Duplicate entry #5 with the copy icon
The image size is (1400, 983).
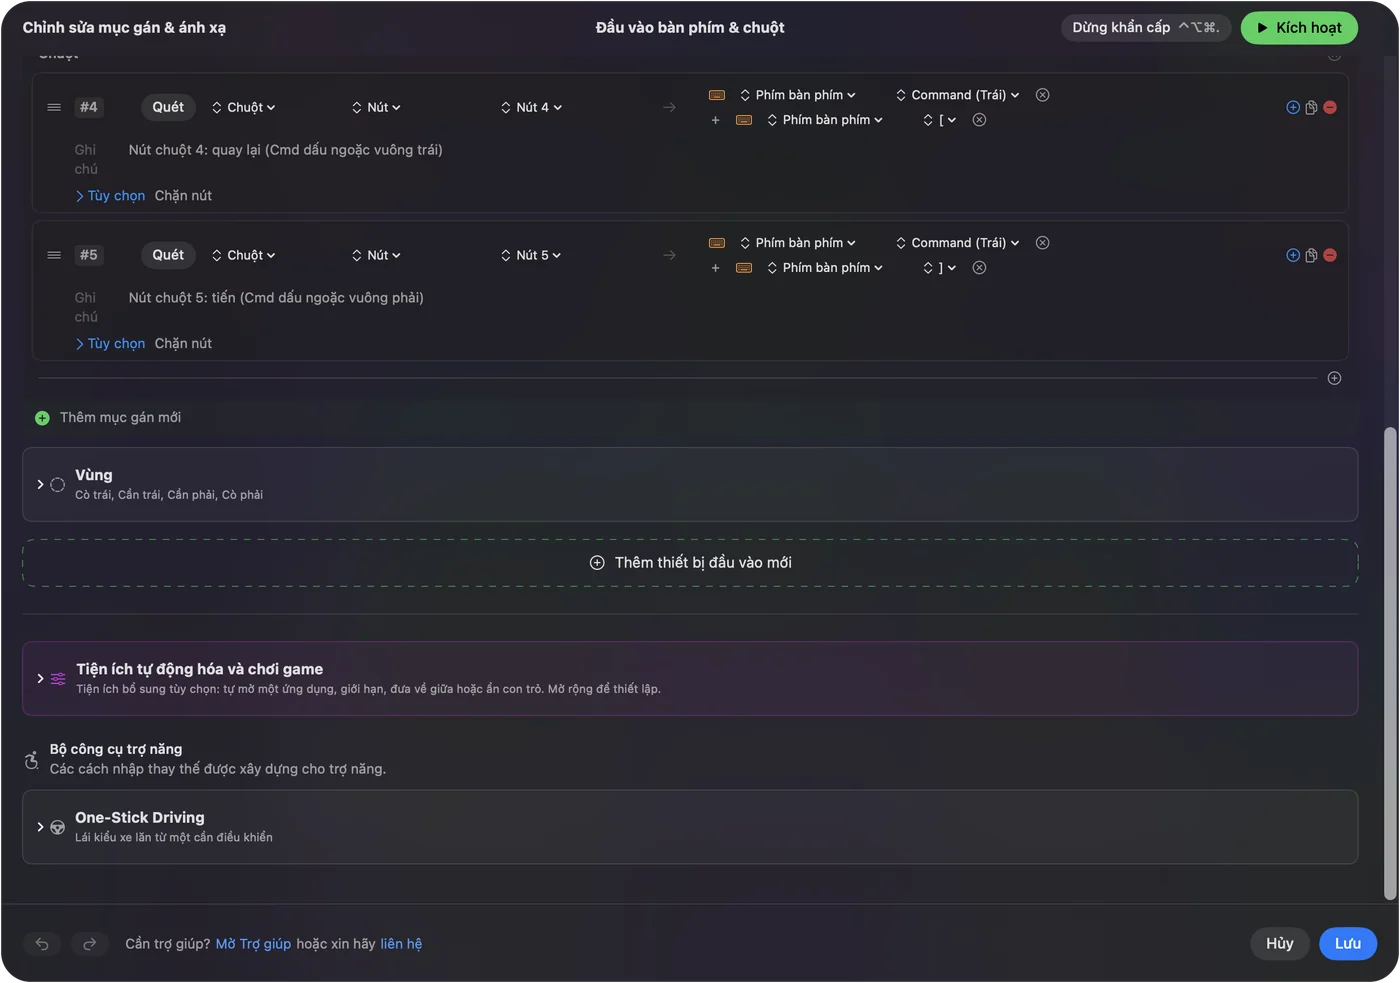(1311, 255)
